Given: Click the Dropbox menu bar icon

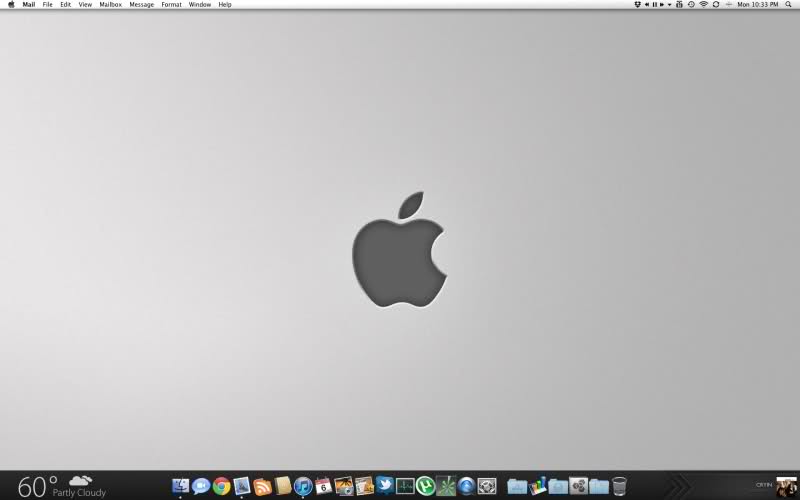Looking at the screenshot, I should click(637, 4).
